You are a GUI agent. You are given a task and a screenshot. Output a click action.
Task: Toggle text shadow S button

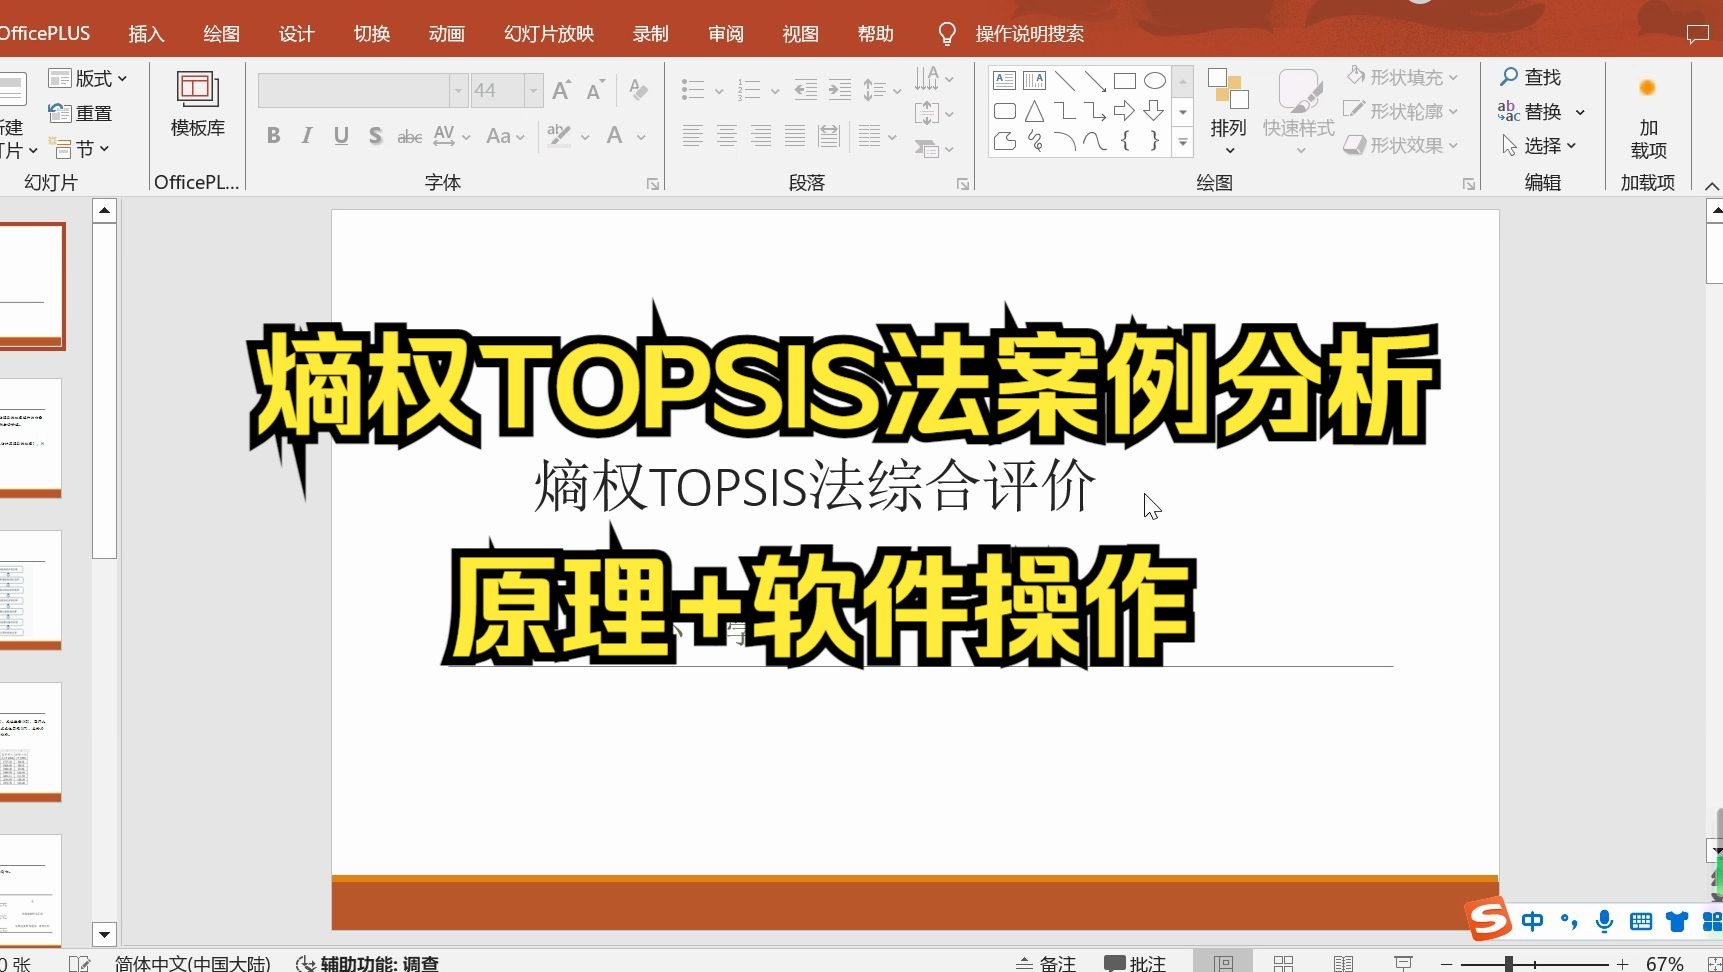tap(375, 136)
